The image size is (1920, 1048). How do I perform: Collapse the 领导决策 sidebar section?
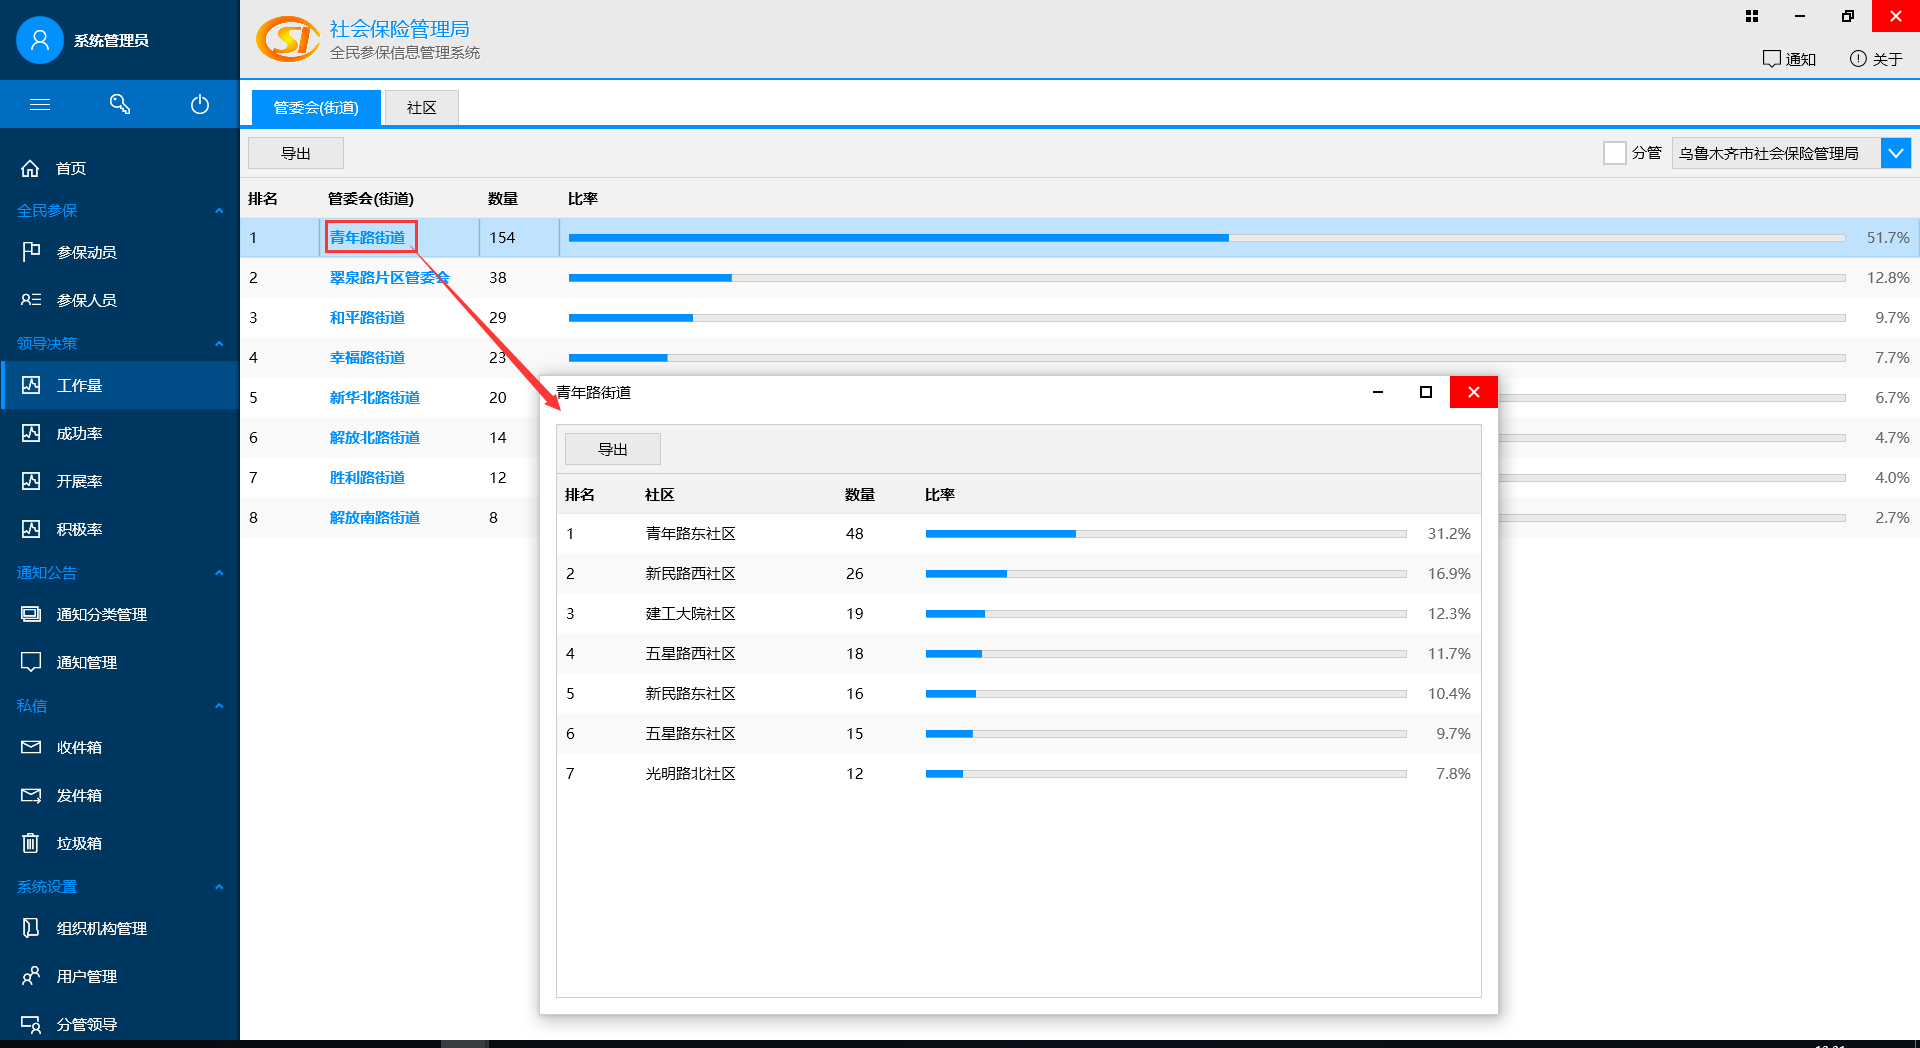(x=218, y=344)
